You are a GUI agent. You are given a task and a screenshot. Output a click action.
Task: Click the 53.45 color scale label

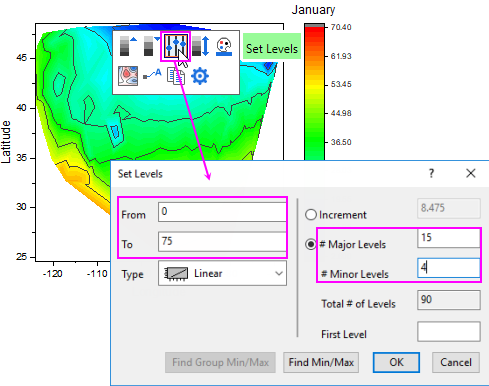pyautogui.click(x=341, y=84)
